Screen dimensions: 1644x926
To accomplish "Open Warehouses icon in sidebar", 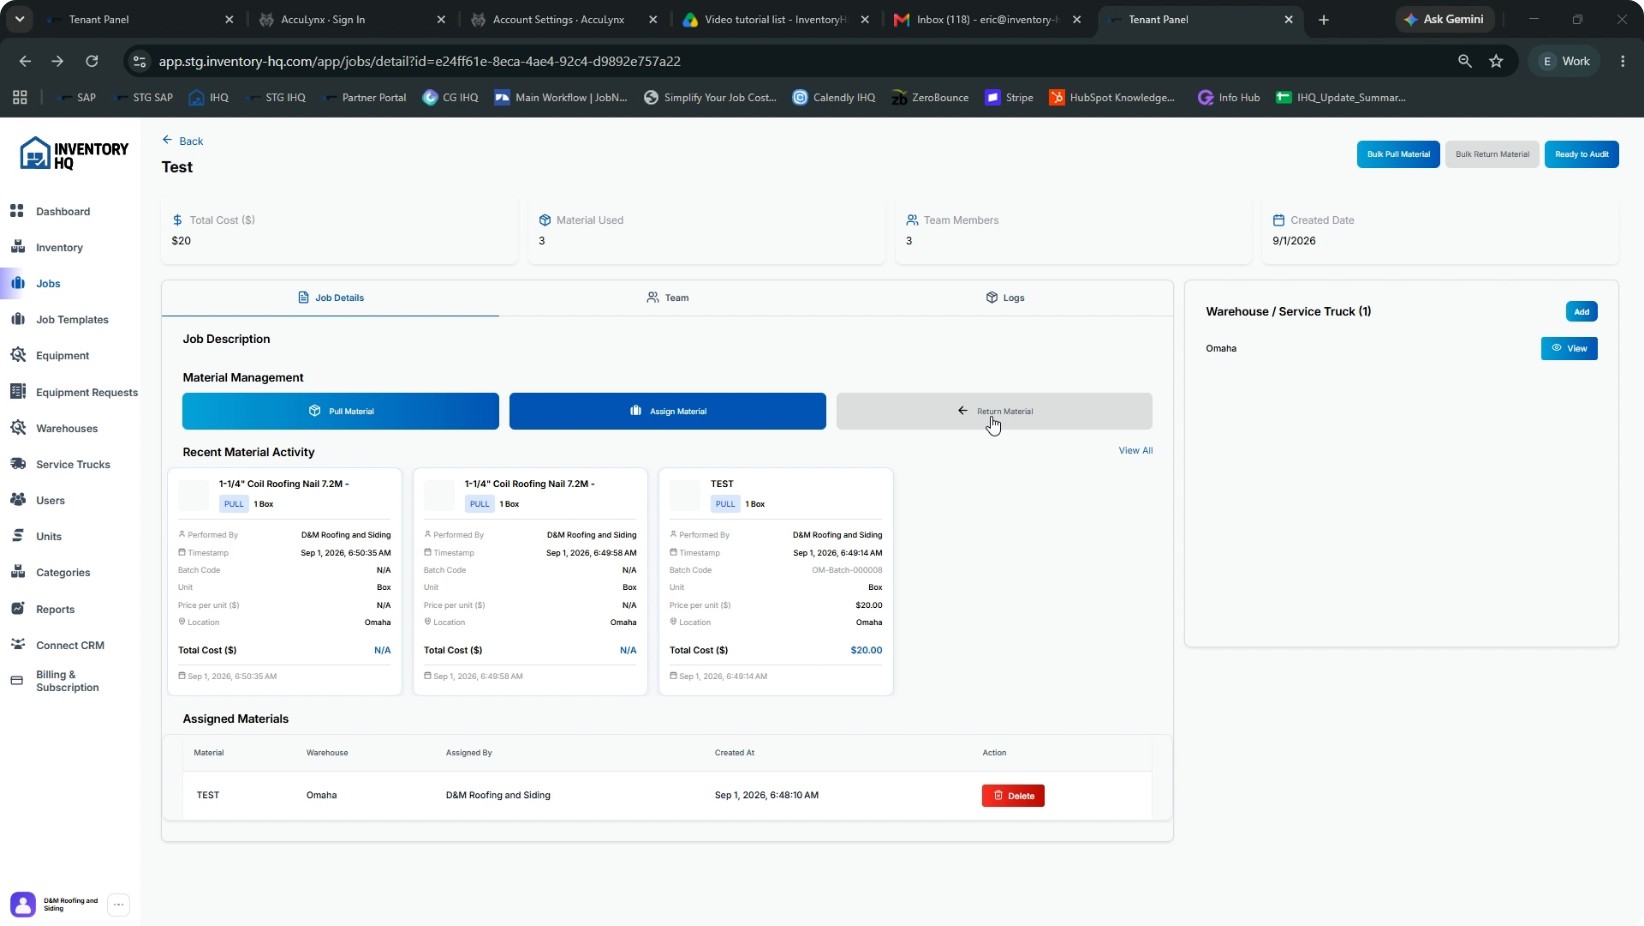I will 17,428.
